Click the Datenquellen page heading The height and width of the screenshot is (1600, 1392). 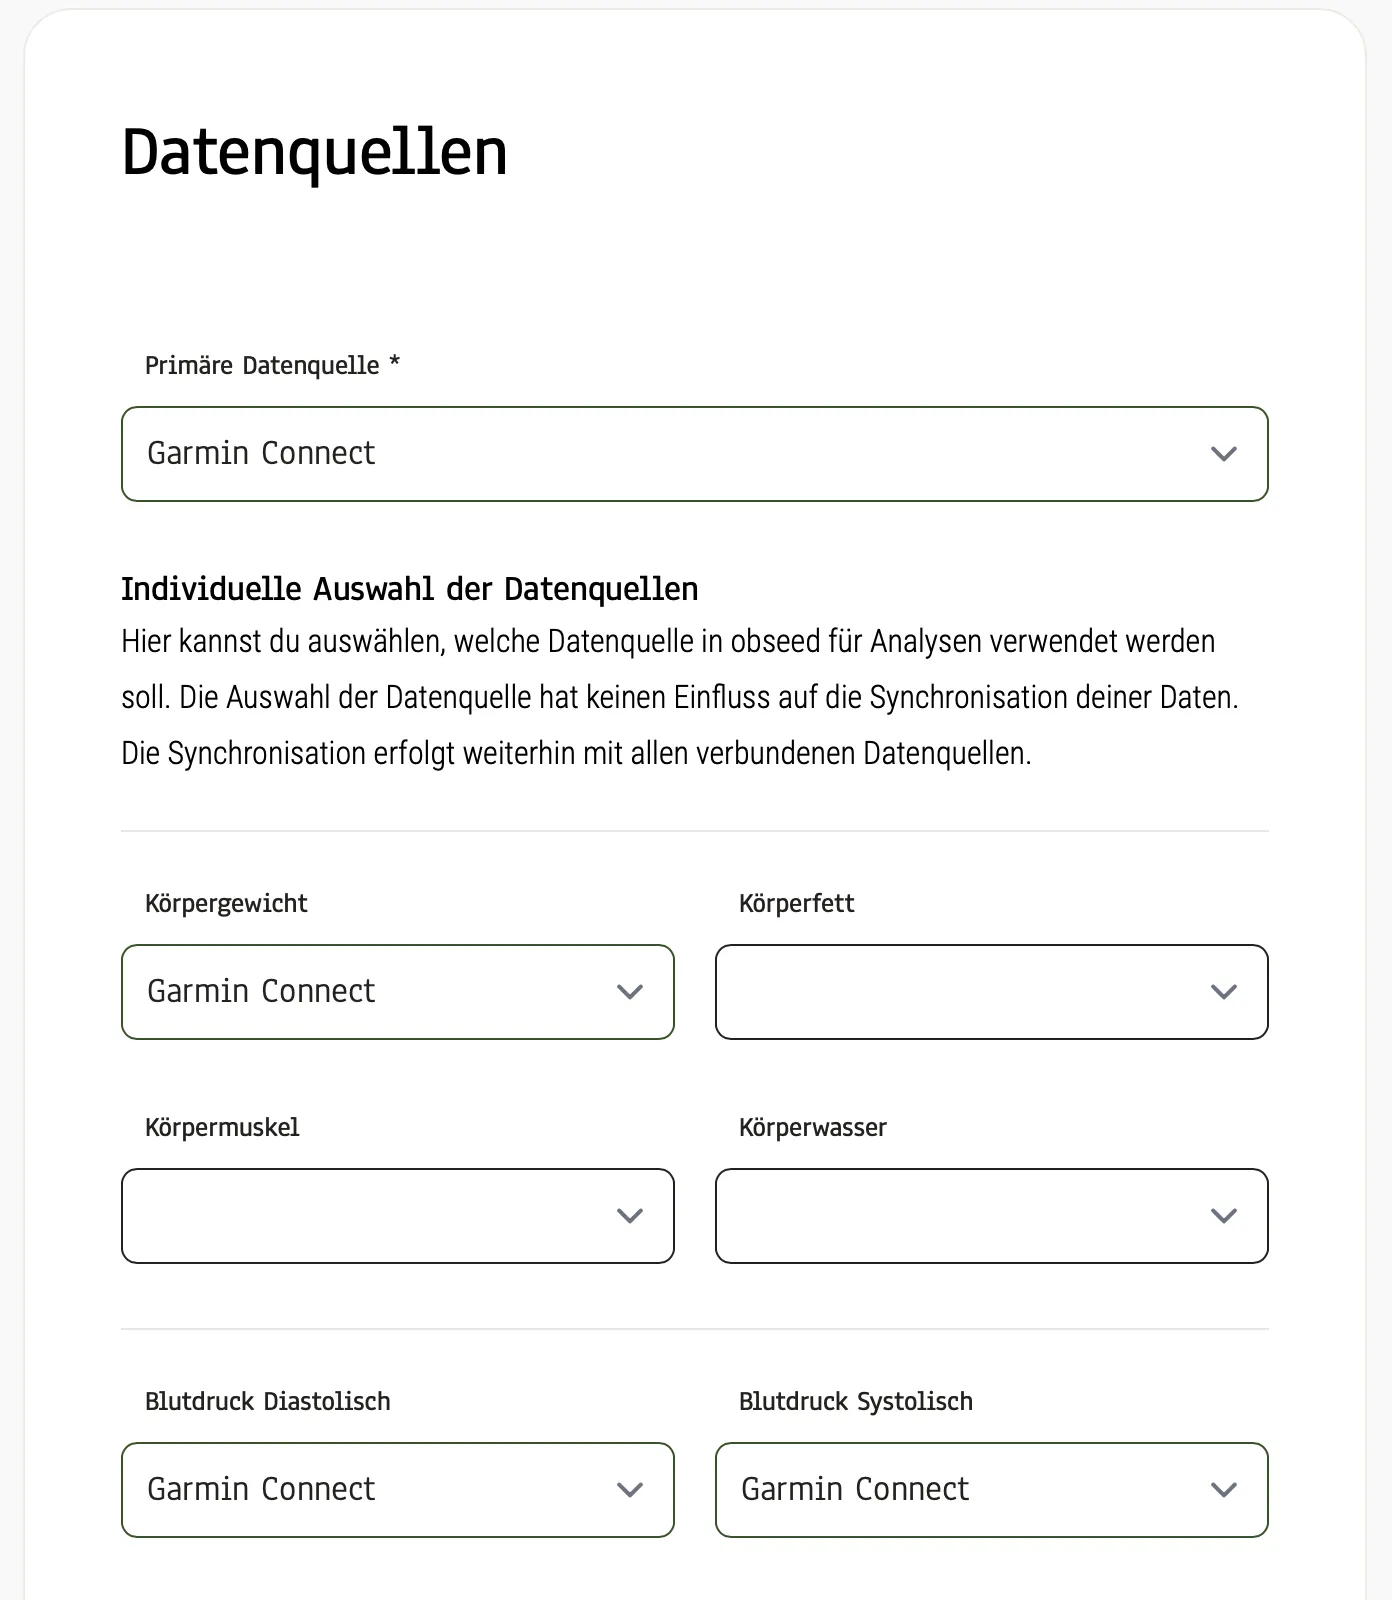[x=314, y=153]
